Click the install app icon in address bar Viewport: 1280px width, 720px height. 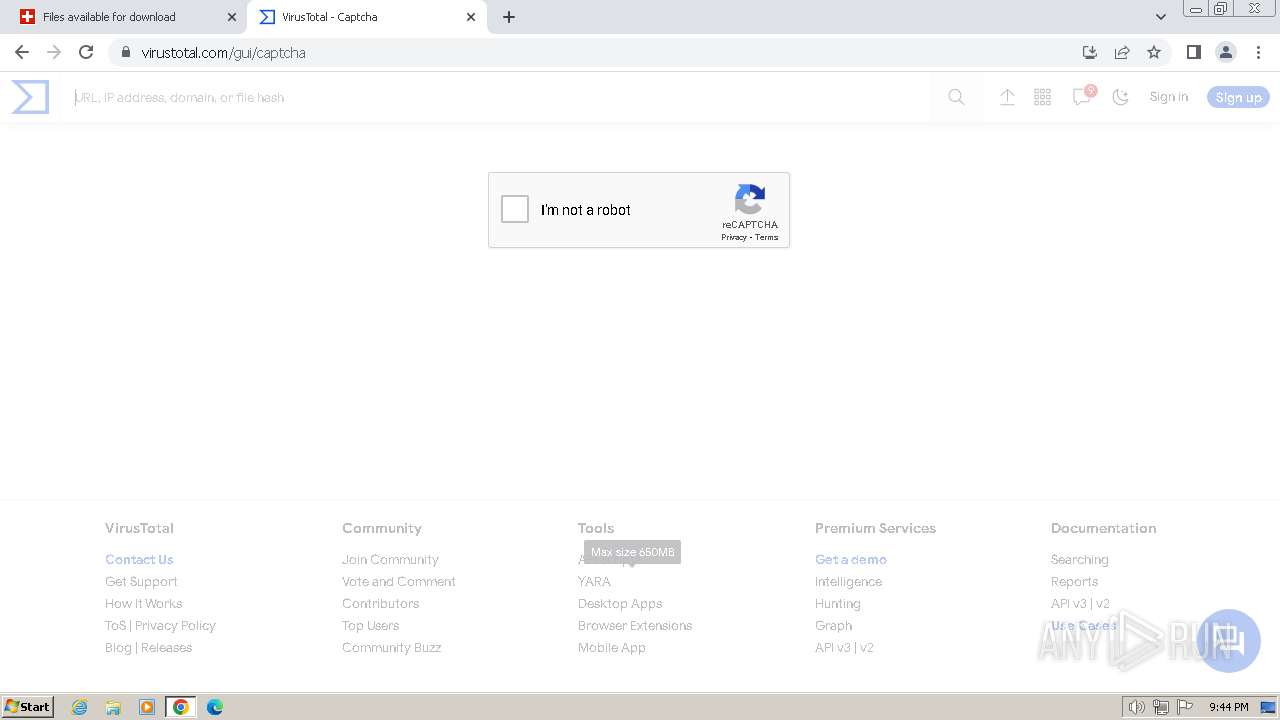coord(1090,52)
